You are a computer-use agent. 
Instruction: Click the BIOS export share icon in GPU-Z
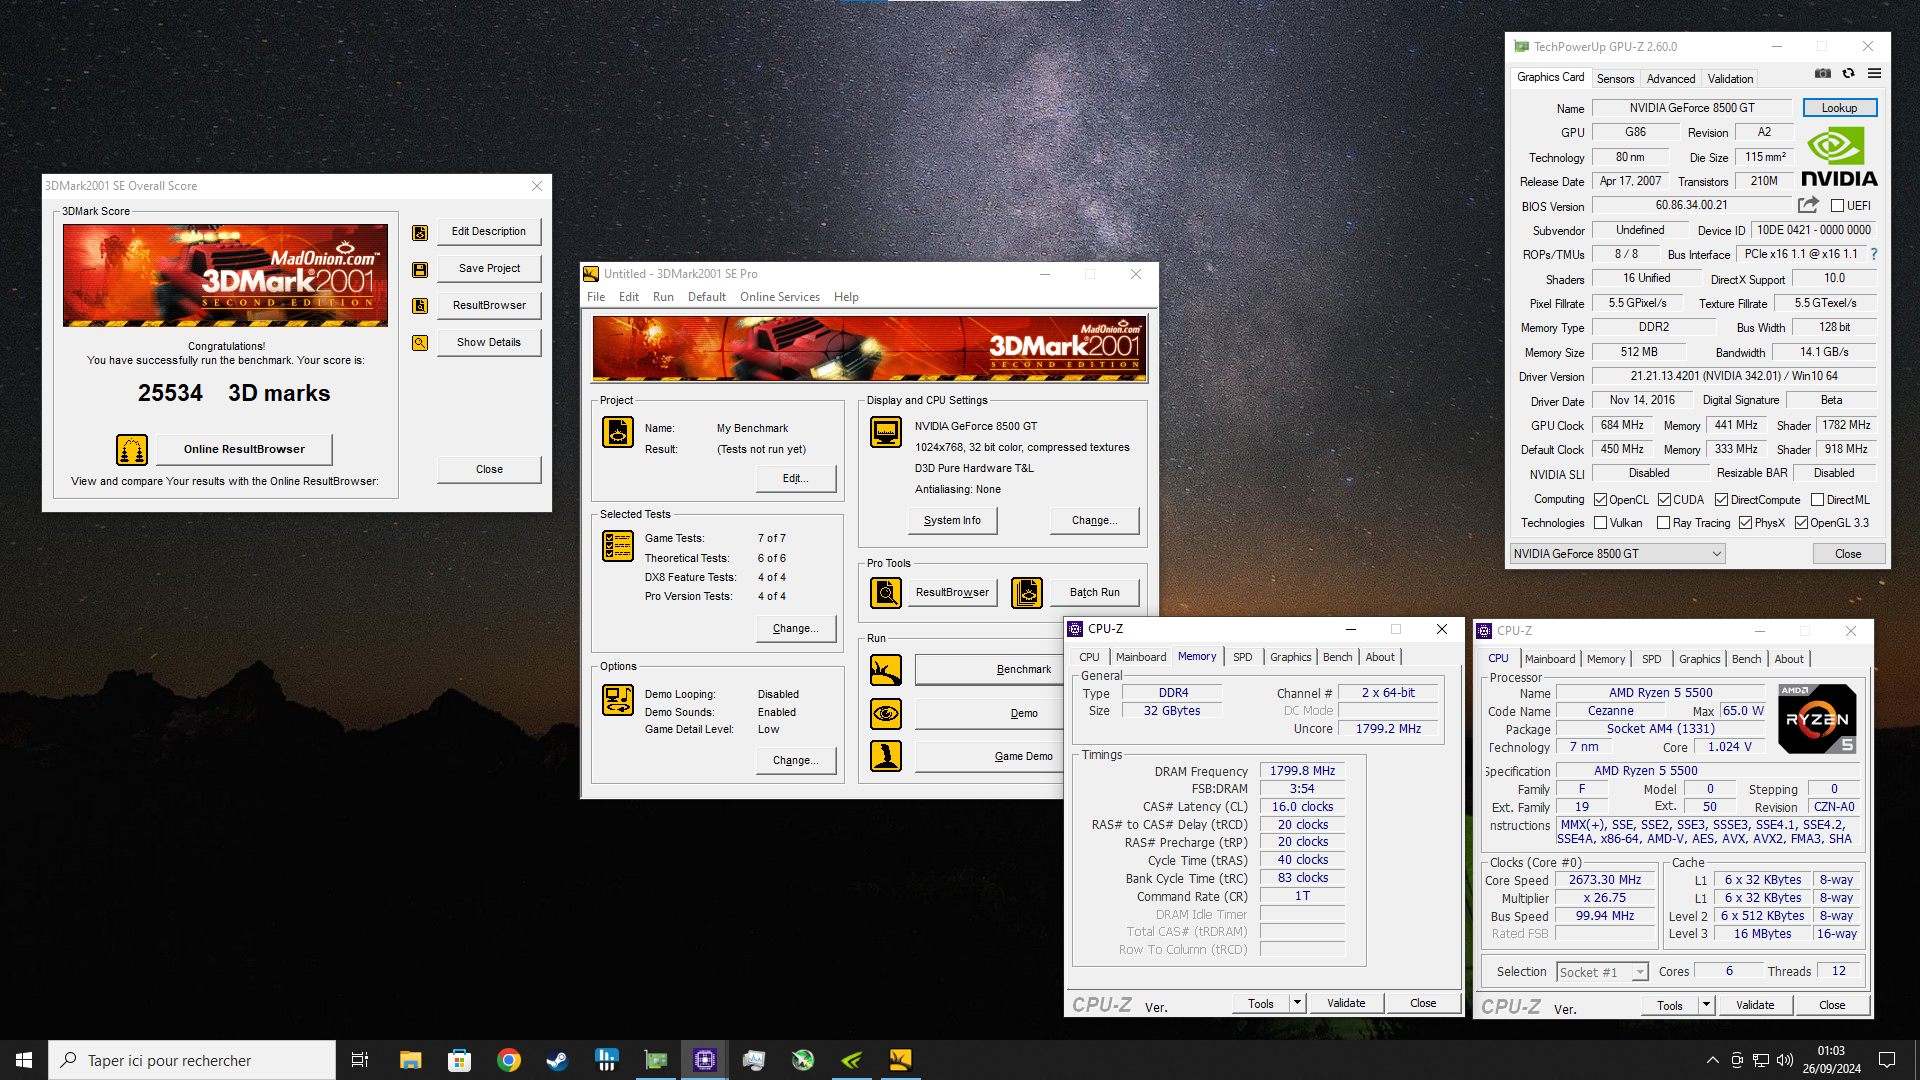1808,205
